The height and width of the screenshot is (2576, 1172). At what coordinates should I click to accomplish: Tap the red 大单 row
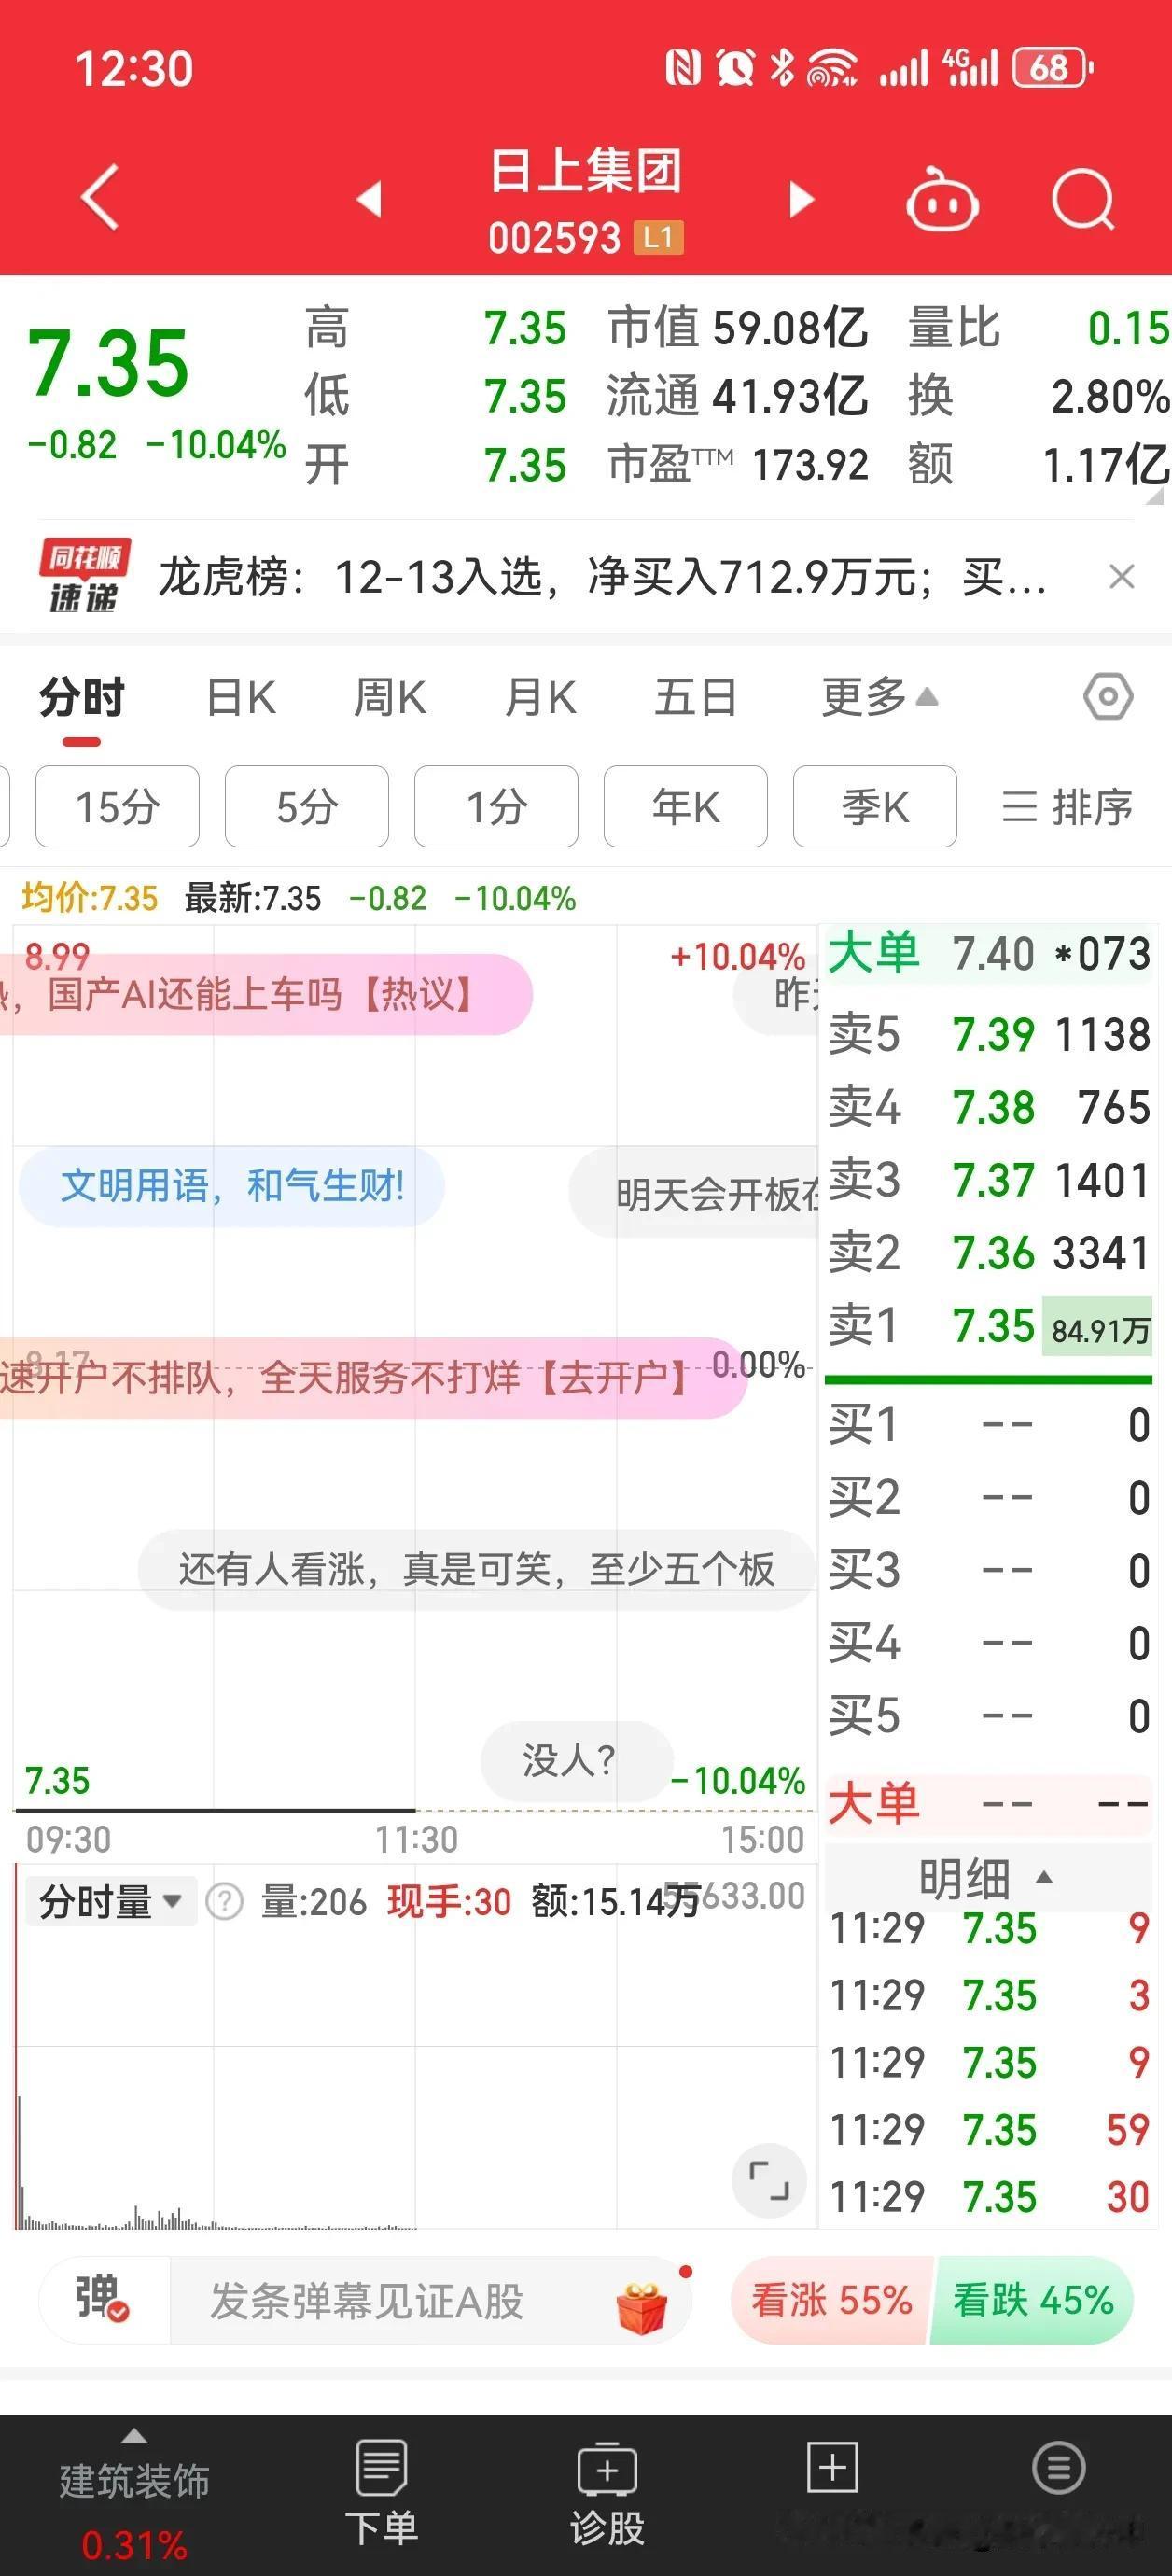[x=989, y=1804]
